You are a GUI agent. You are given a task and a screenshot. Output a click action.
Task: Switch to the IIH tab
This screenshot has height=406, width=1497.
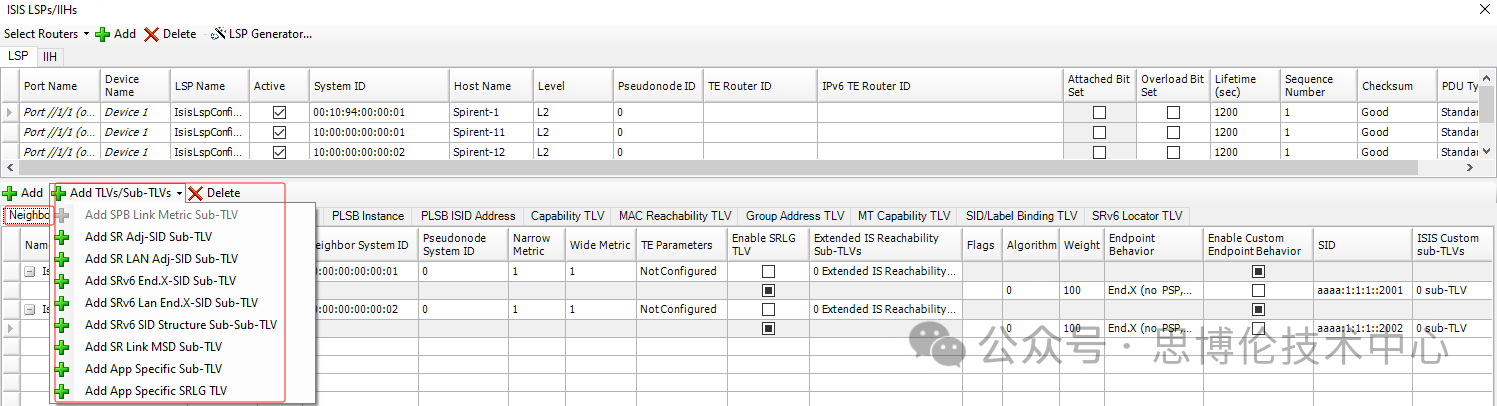tap(50, 57)
